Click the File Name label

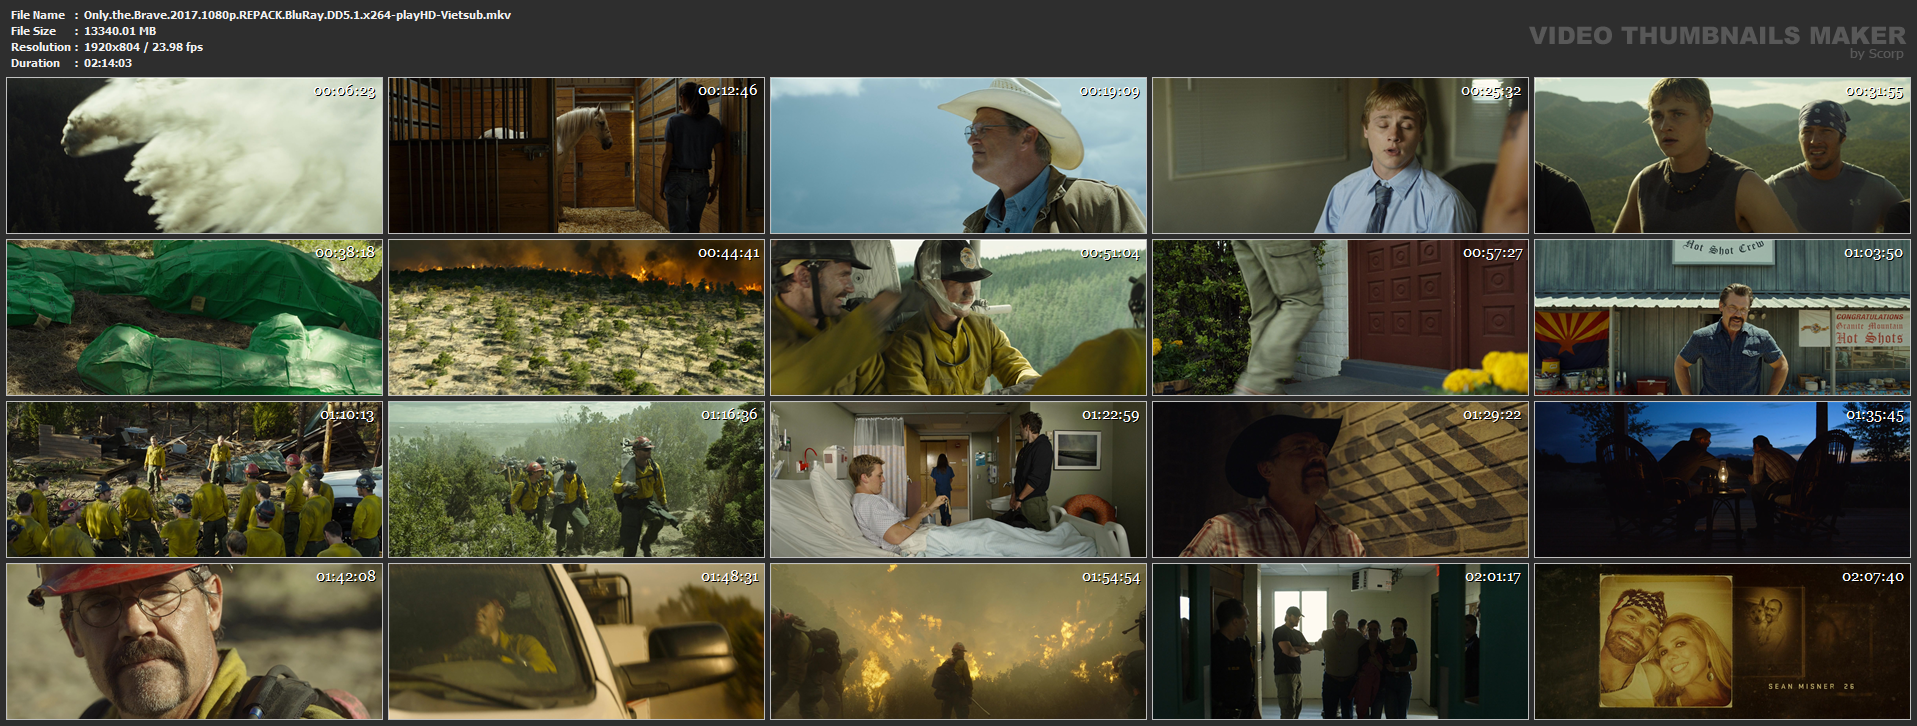[x=38, y=15]
